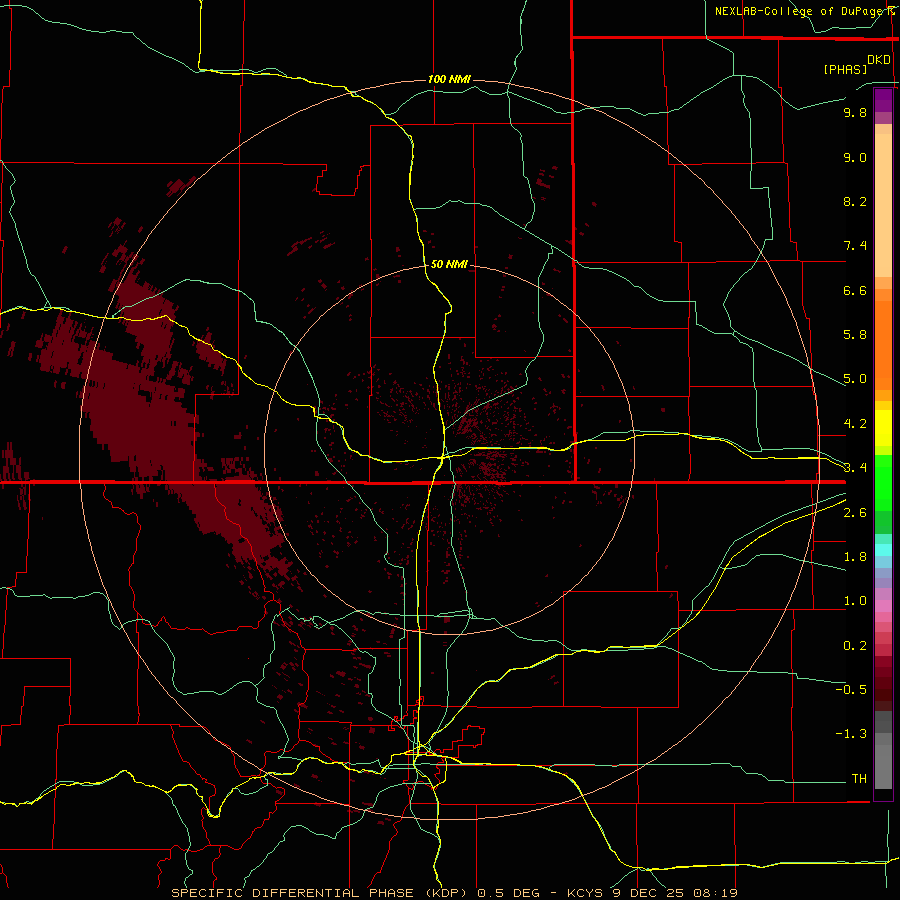Click the 5.0 legend value
The height and width of the screenshot is (900, 900).
[855, 379]
